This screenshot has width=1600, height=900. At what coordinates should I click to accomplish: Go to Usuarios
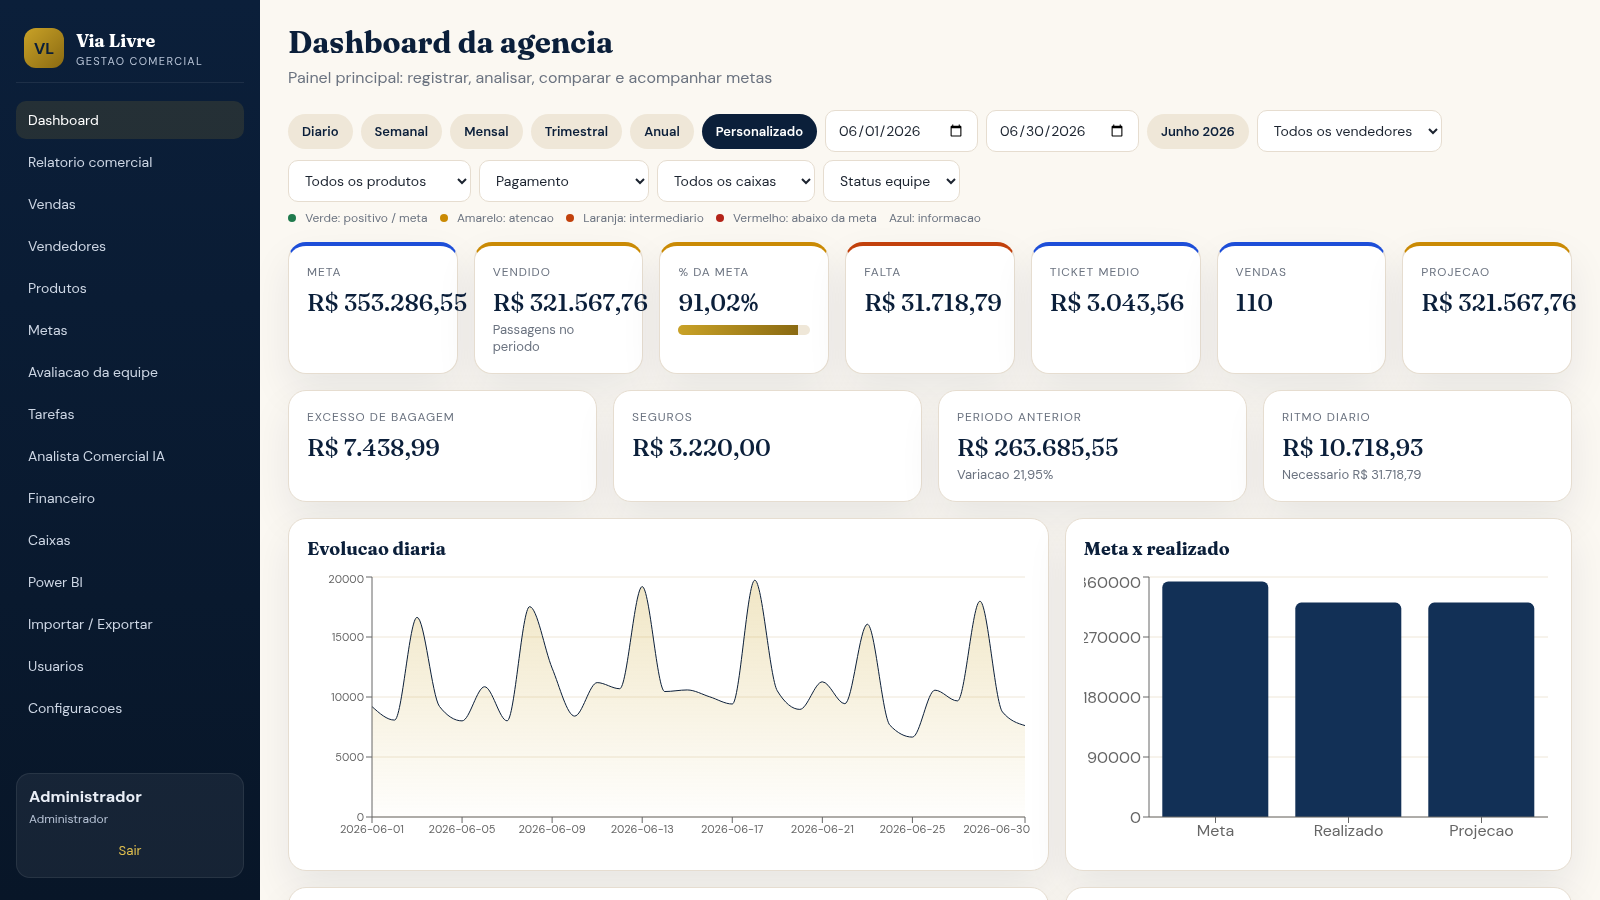pos(130,666)
